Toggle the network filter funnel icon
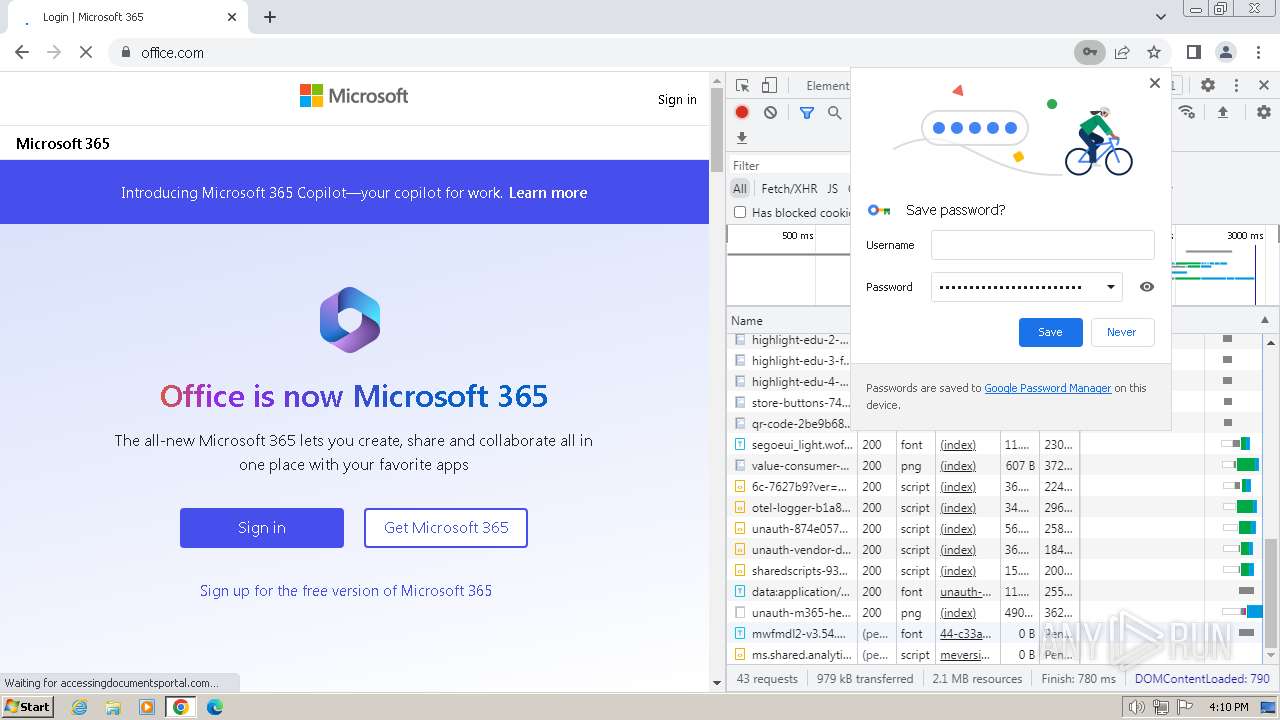This screenshot has width=1280, height=720. [x=807, y=113]
